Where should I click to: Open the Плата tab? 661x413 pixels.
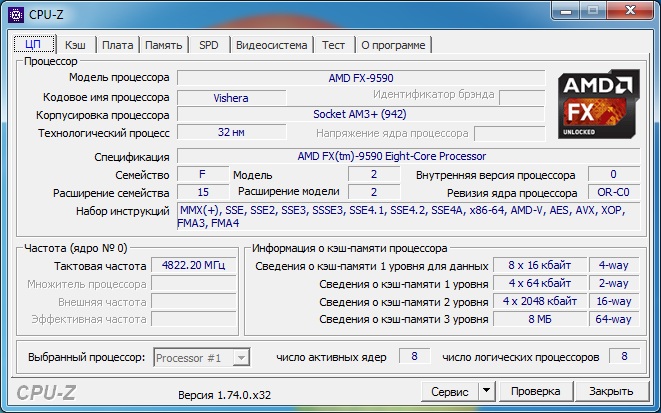click(118, 45)
